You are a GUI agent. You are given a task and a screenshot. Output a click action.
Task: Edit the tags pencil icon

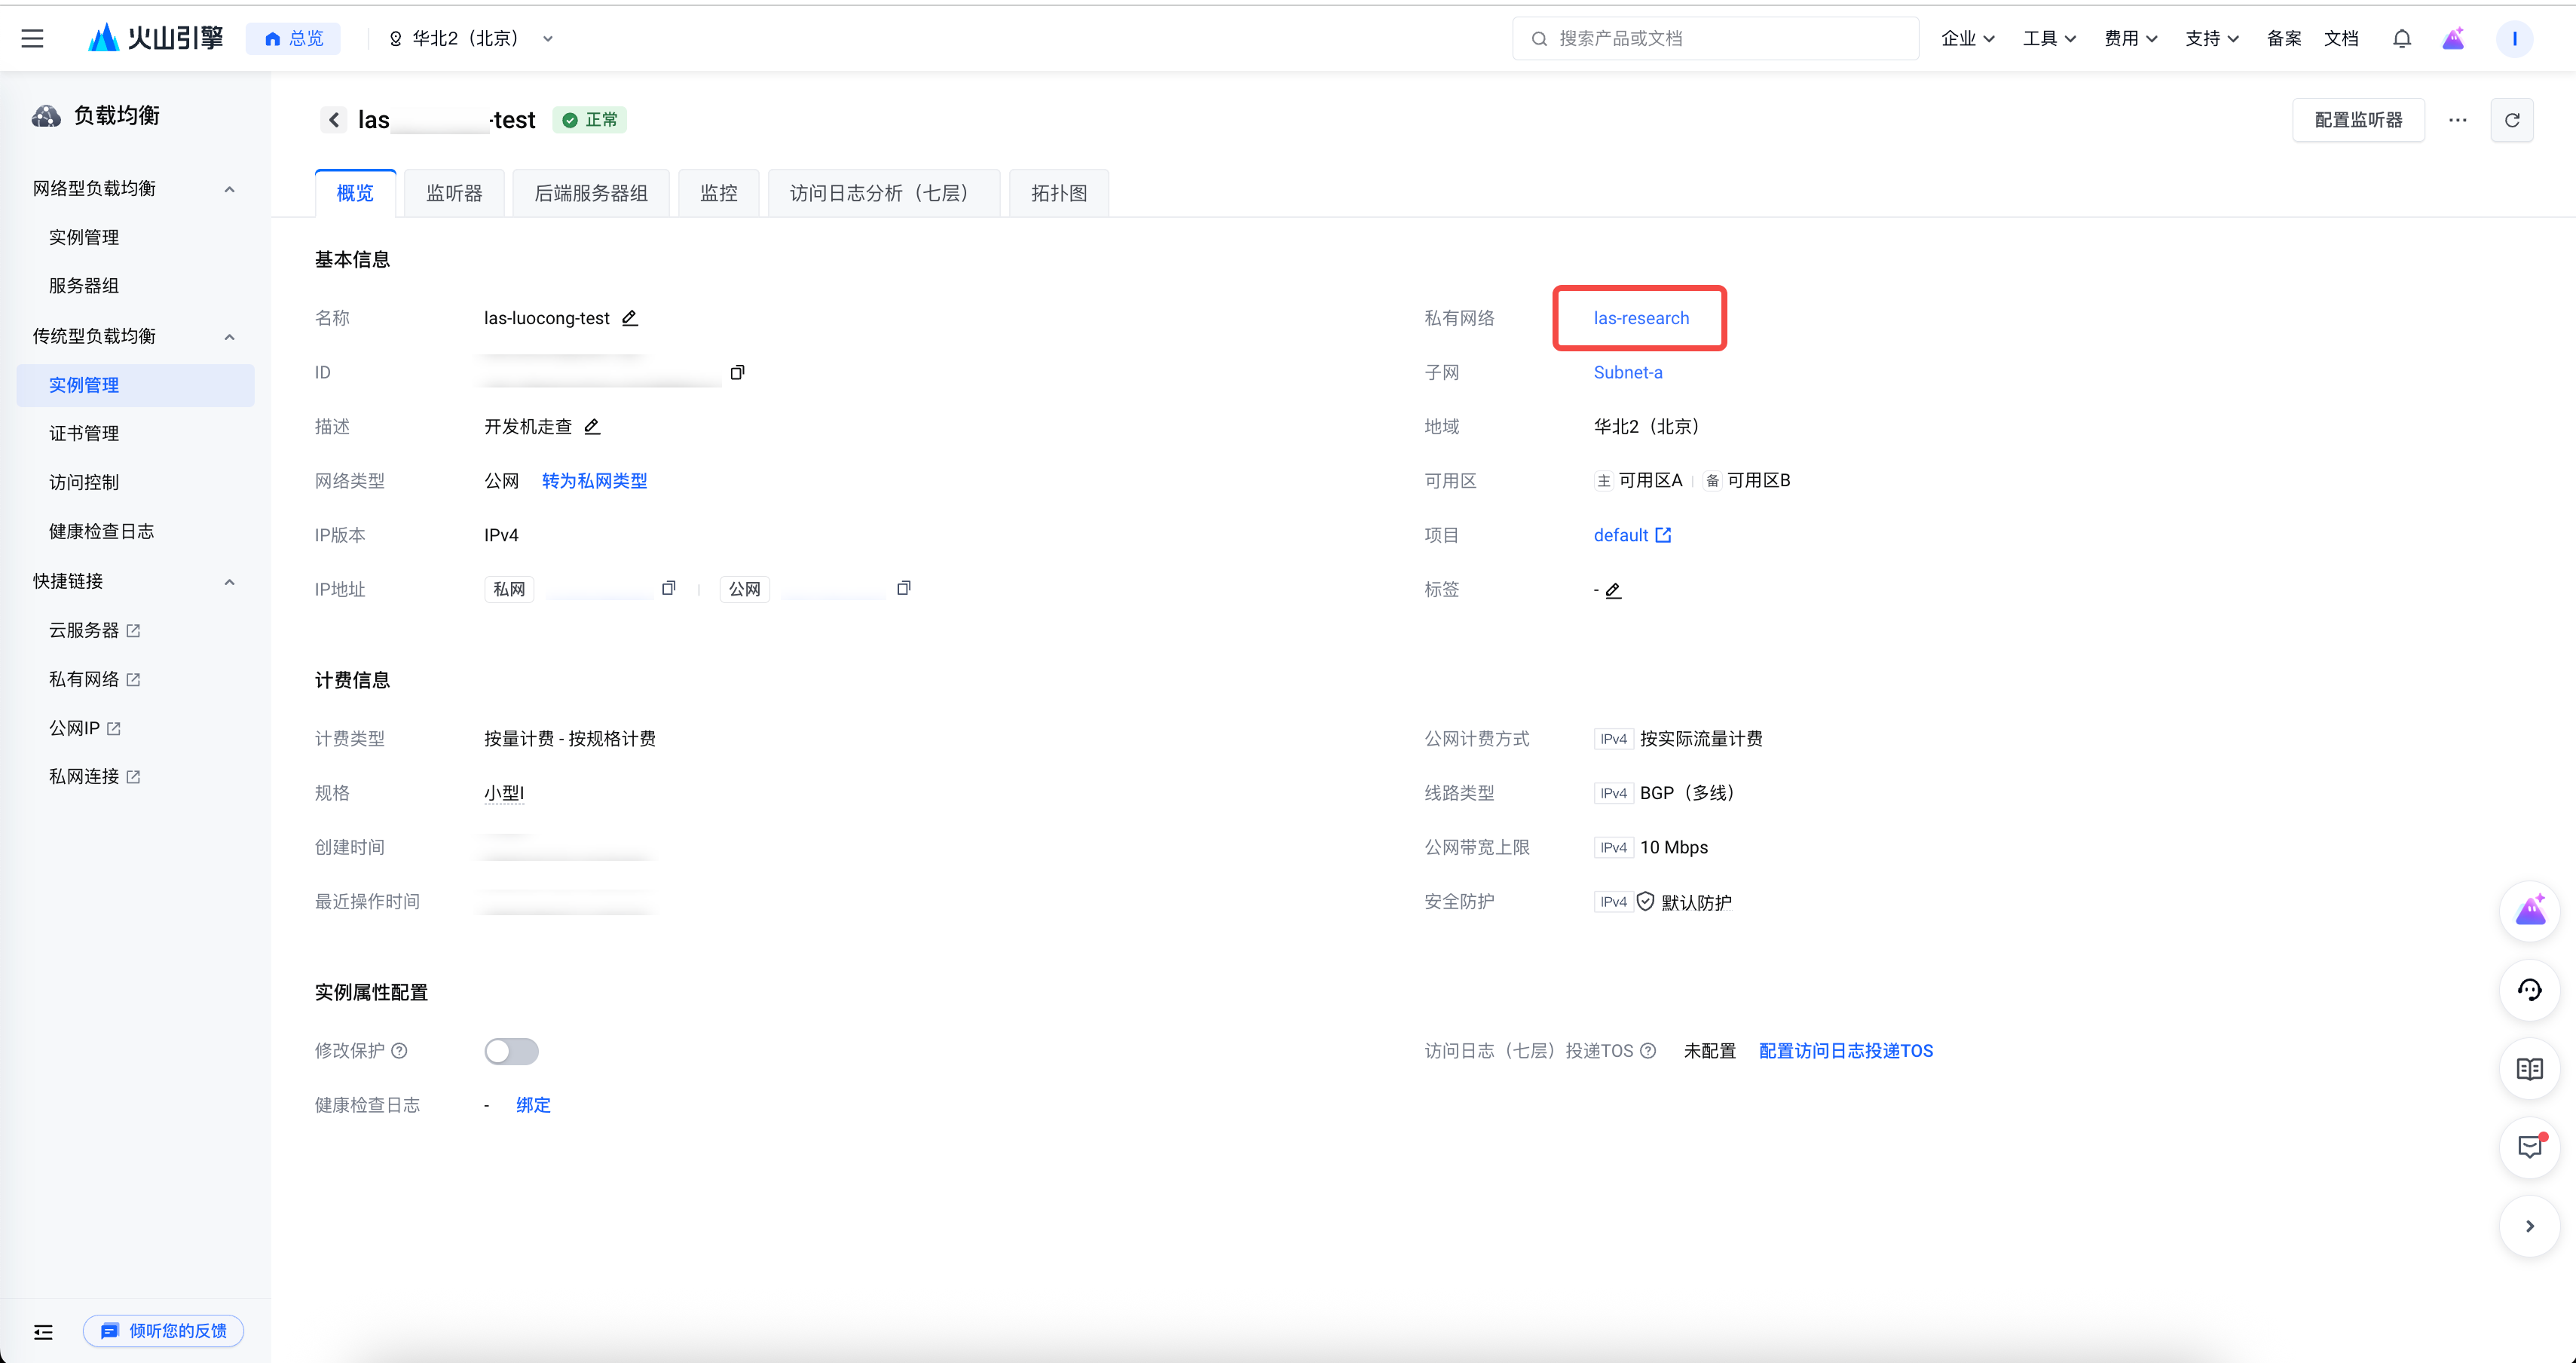(x=1613, y=590)
